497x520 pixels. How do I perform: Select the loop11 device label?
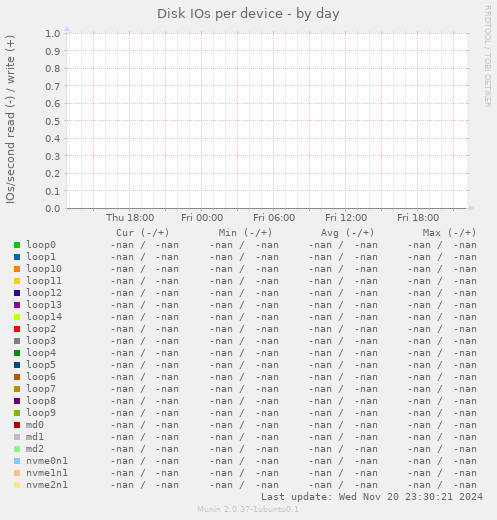point(44,281)
